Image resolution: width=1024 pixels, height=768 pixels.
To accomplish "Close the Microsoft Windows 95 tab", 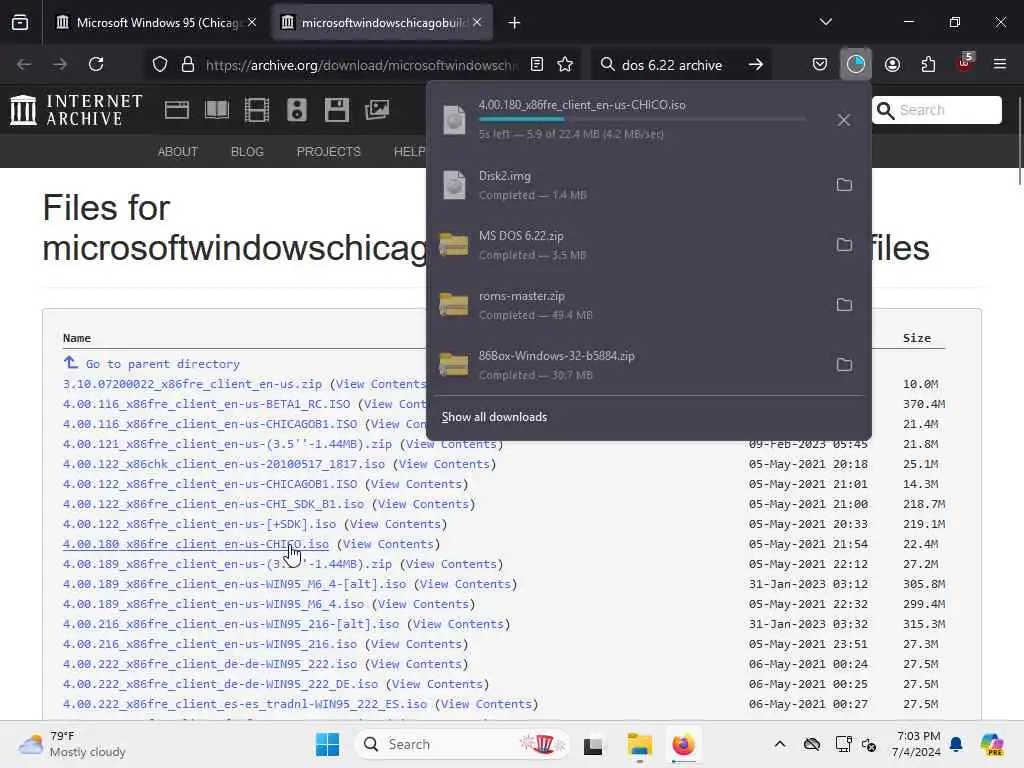I will coord(252,22).
